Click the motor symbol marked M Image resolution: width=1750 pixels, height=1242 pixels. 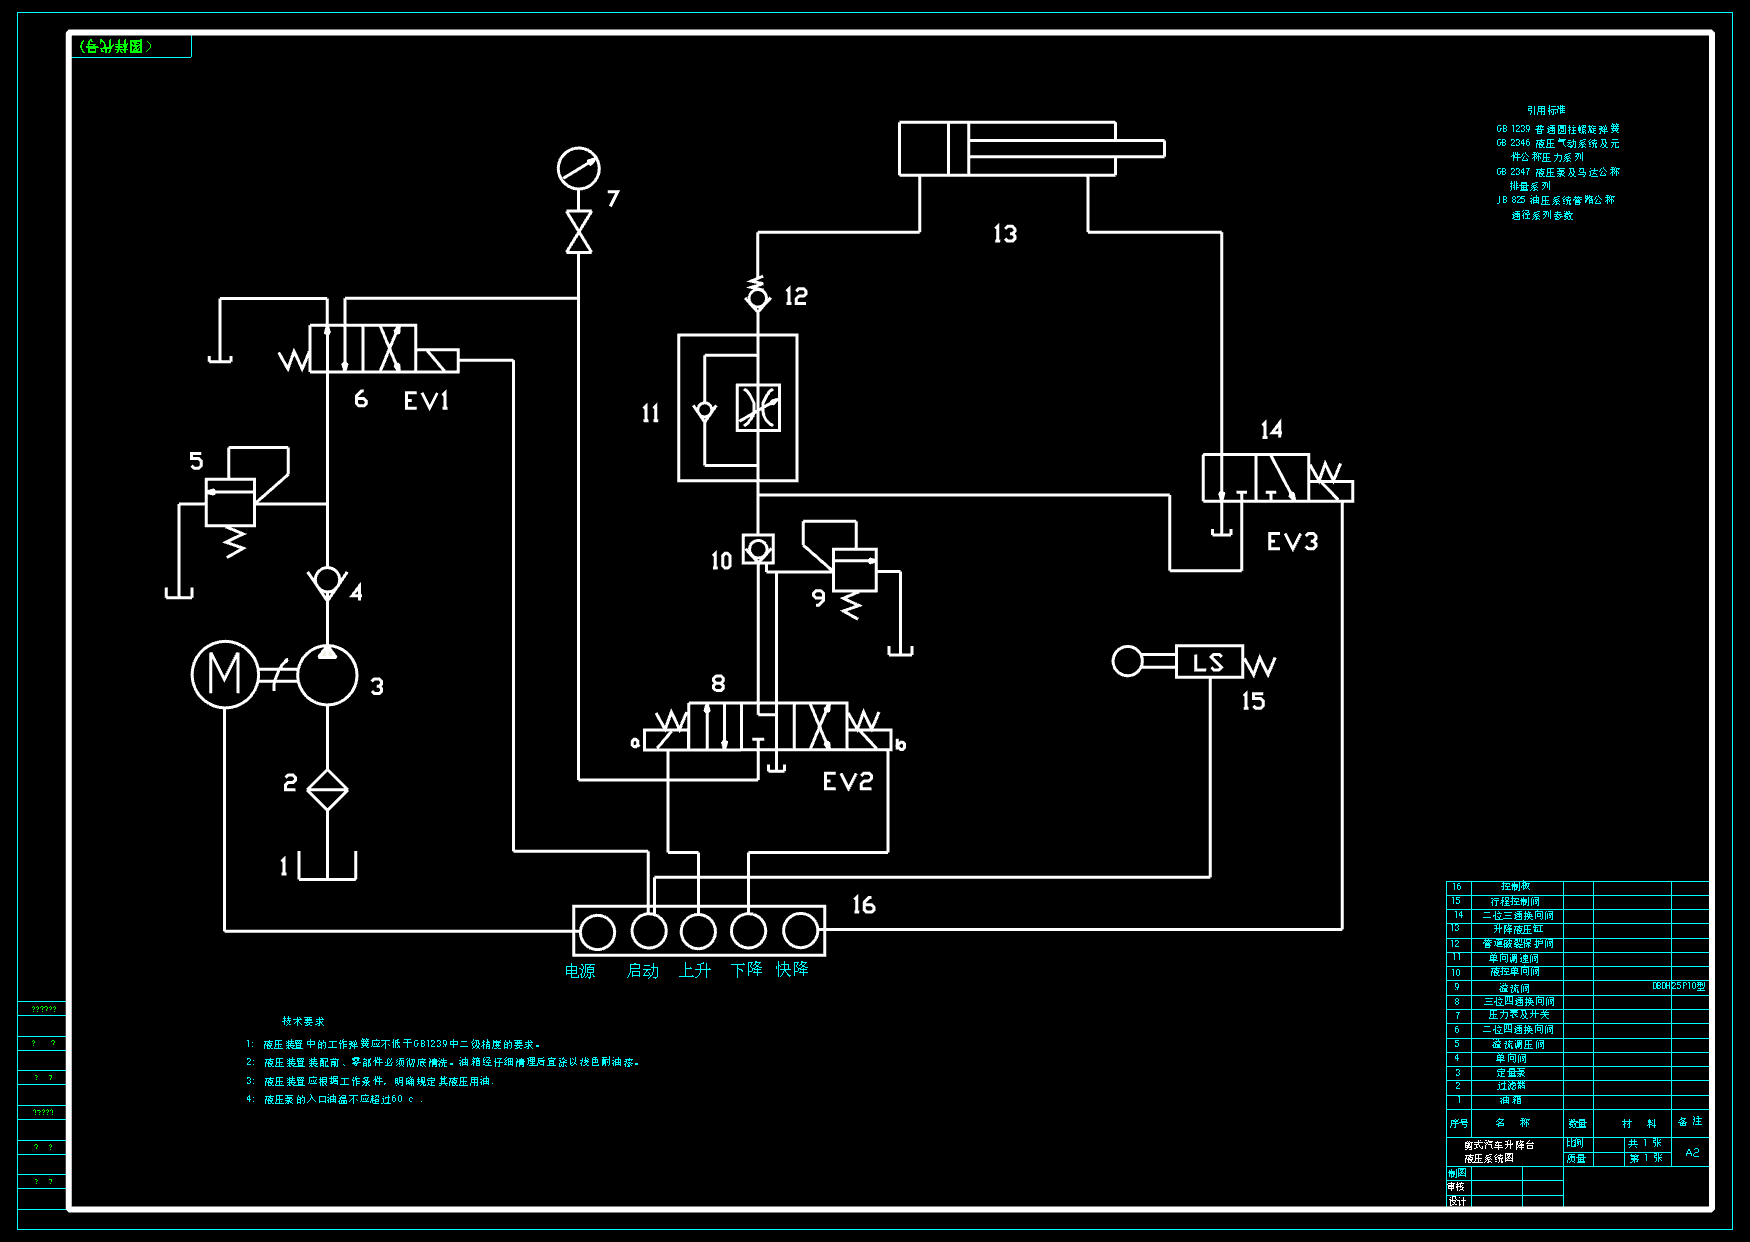[225, 674]
